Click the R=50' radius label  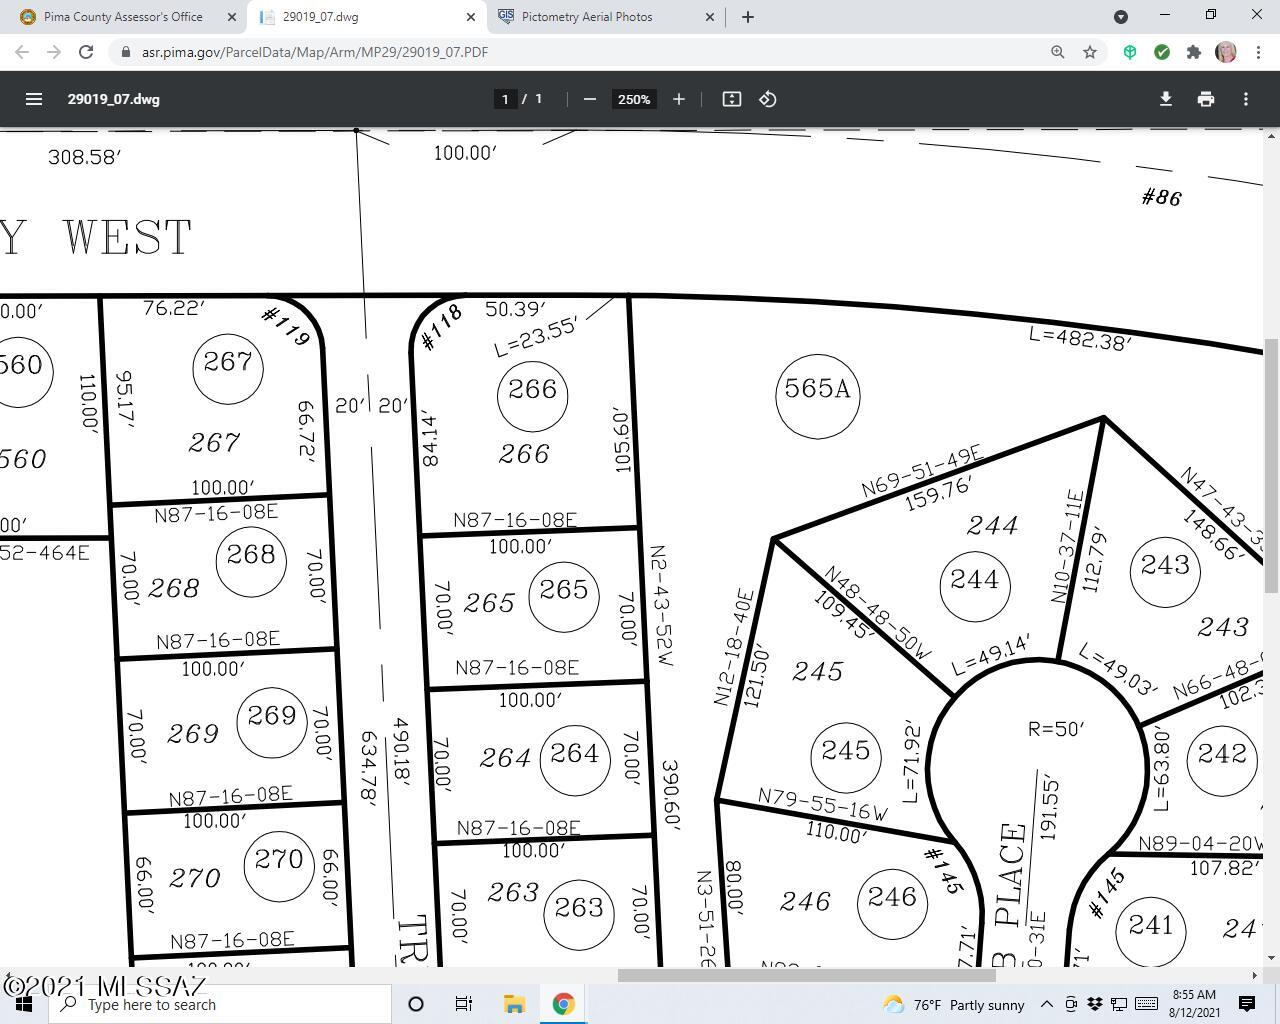coord(1056,729)
